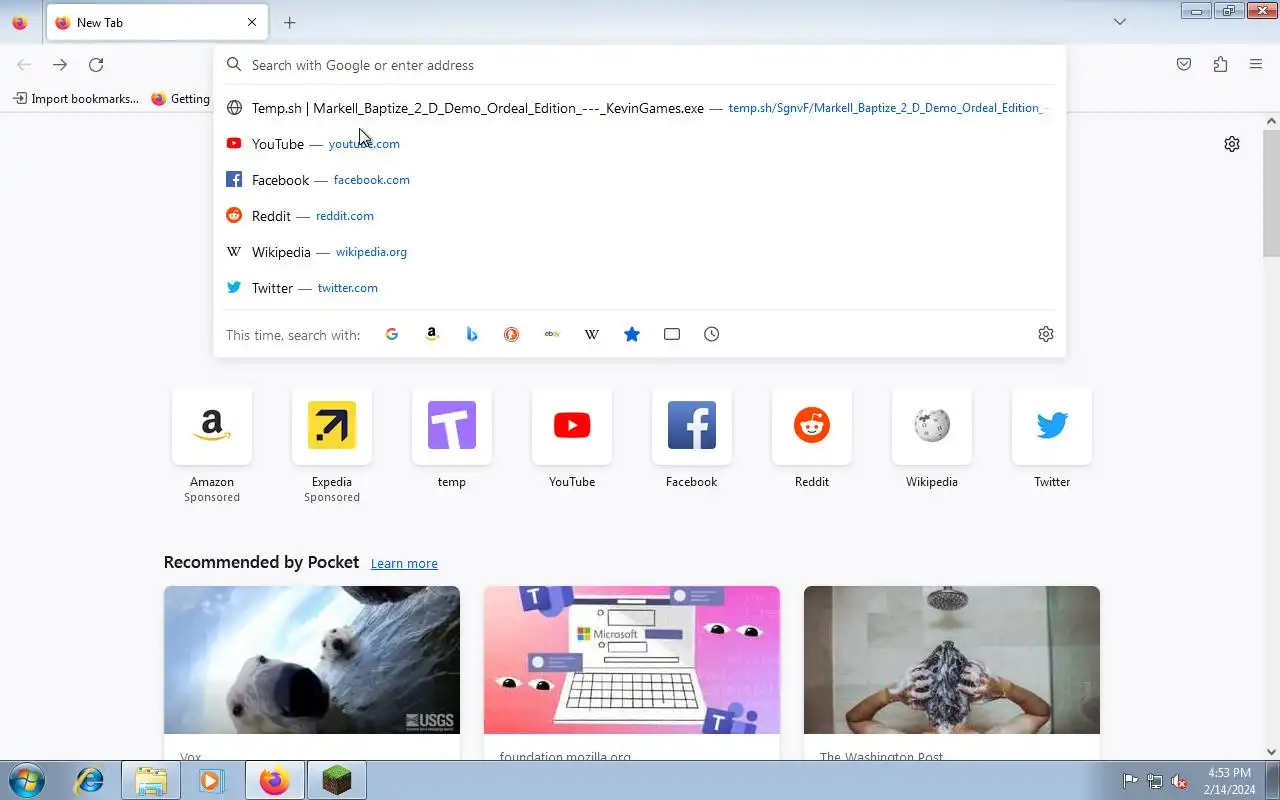
Task: Click the Save to Pocket icon
Action: [x=1184, y=64]
